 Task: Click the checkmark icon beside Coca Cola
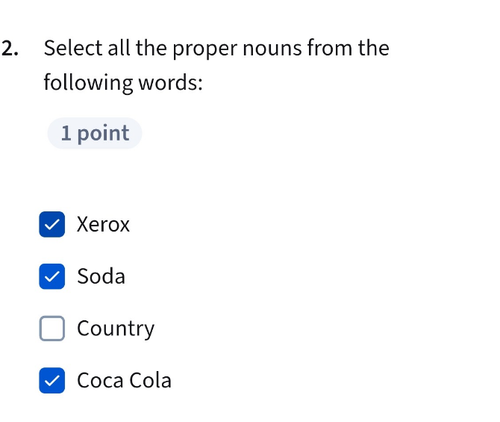tap(52, 381)
